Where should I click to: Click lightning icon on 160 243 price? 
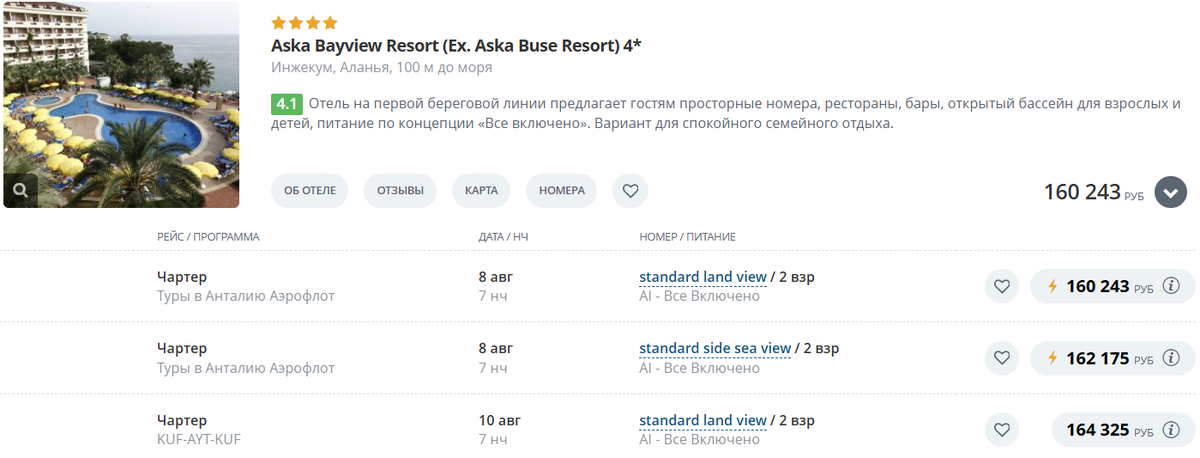[1051, 287]
